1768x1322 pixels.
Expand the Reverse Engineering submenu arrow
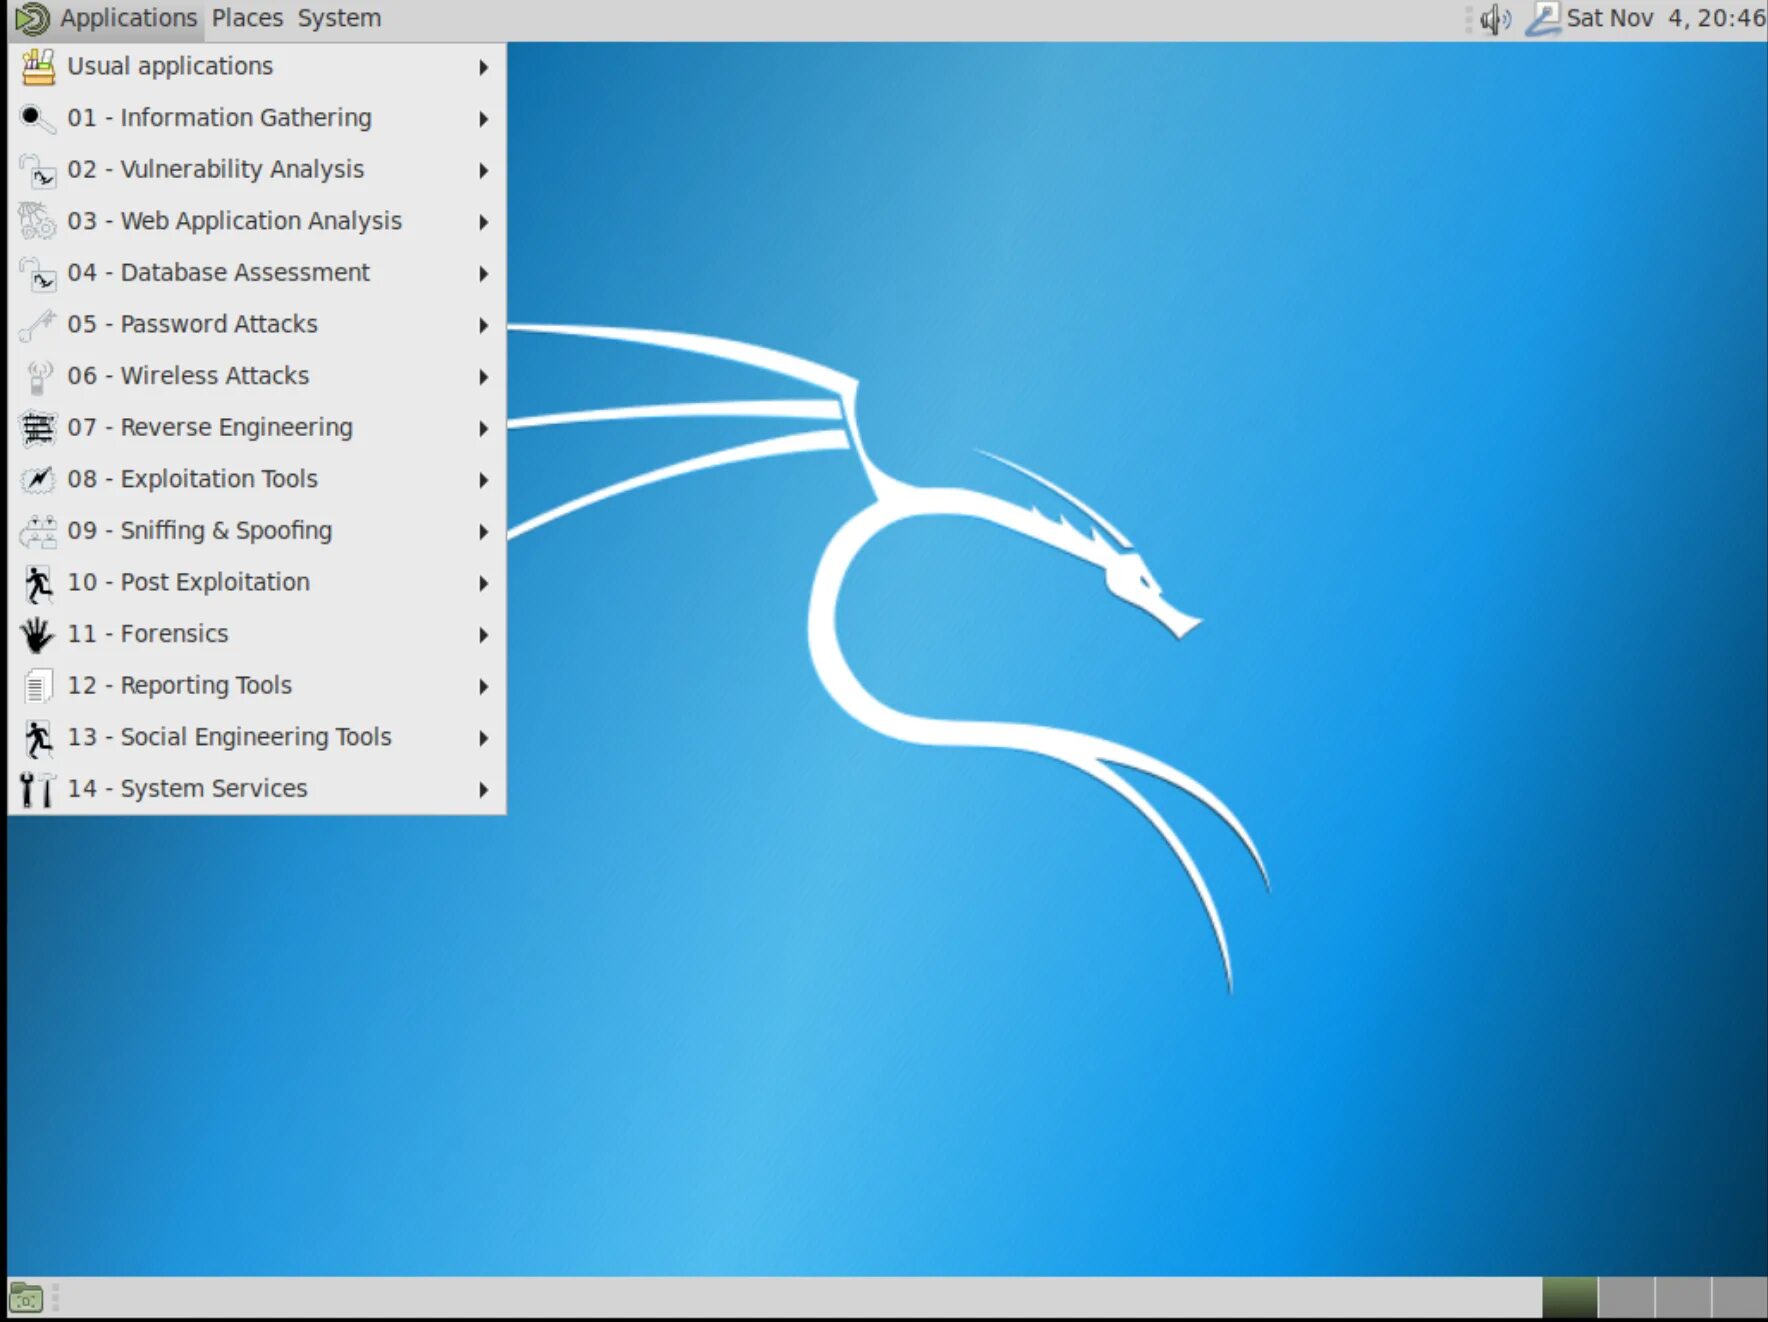[484, 429]
